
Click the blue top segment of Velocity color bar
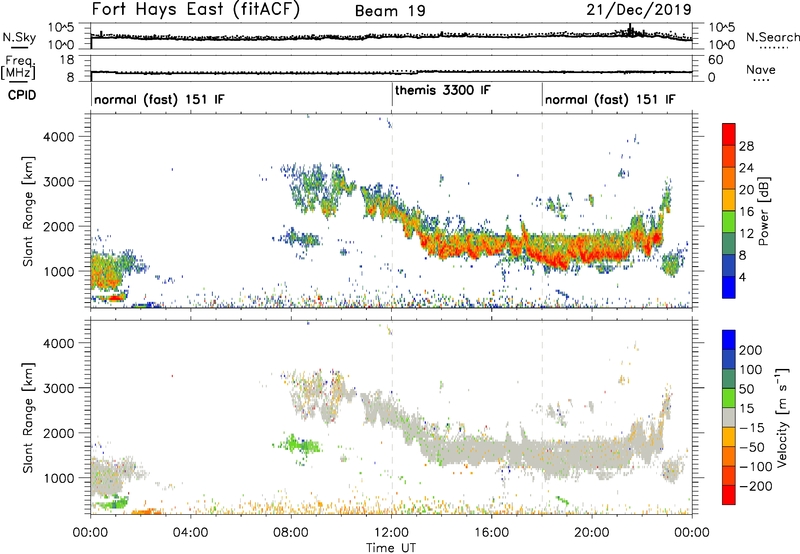pyautogui.click(x=729, y=340)
